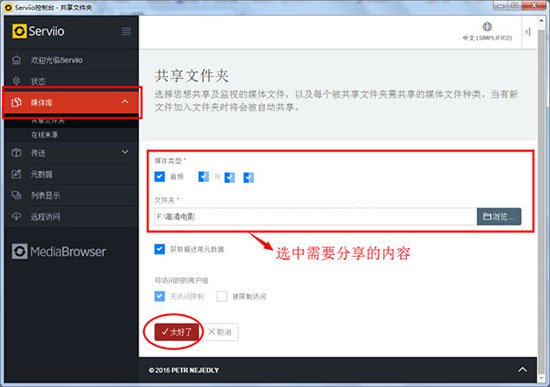Open the globe language selector 中文 (SIMPLIFIED)
This screenshot has height=387, width=550.
(487, 31)
